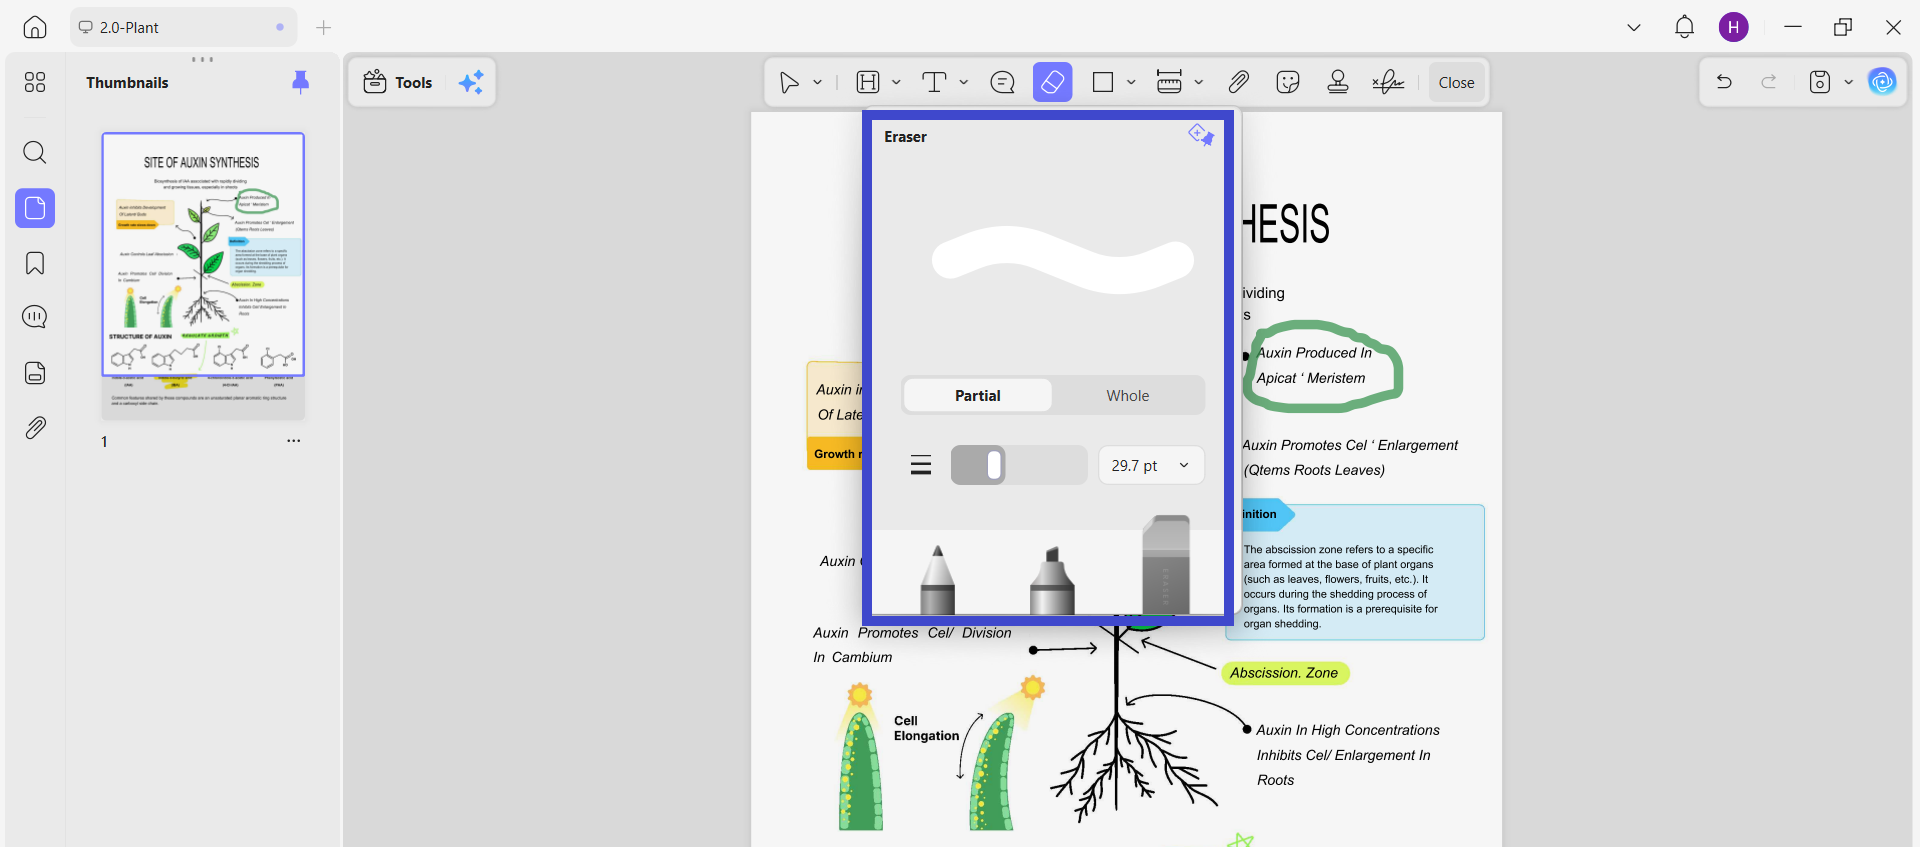
Task: Select the Thumbnails panel sidebar icon
Action: pyautogui.click(x=35, y=208)
